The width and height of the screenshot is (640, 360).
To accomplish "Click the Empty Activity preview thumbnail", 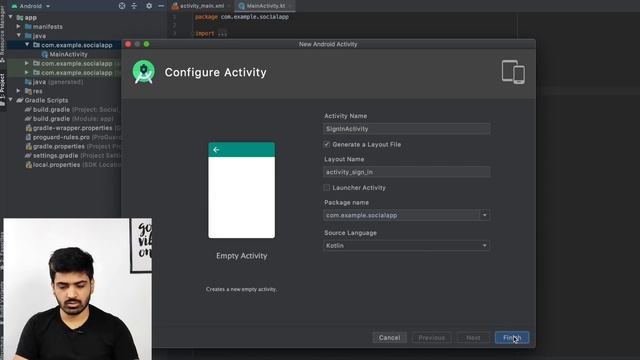I will pos(242,190).
